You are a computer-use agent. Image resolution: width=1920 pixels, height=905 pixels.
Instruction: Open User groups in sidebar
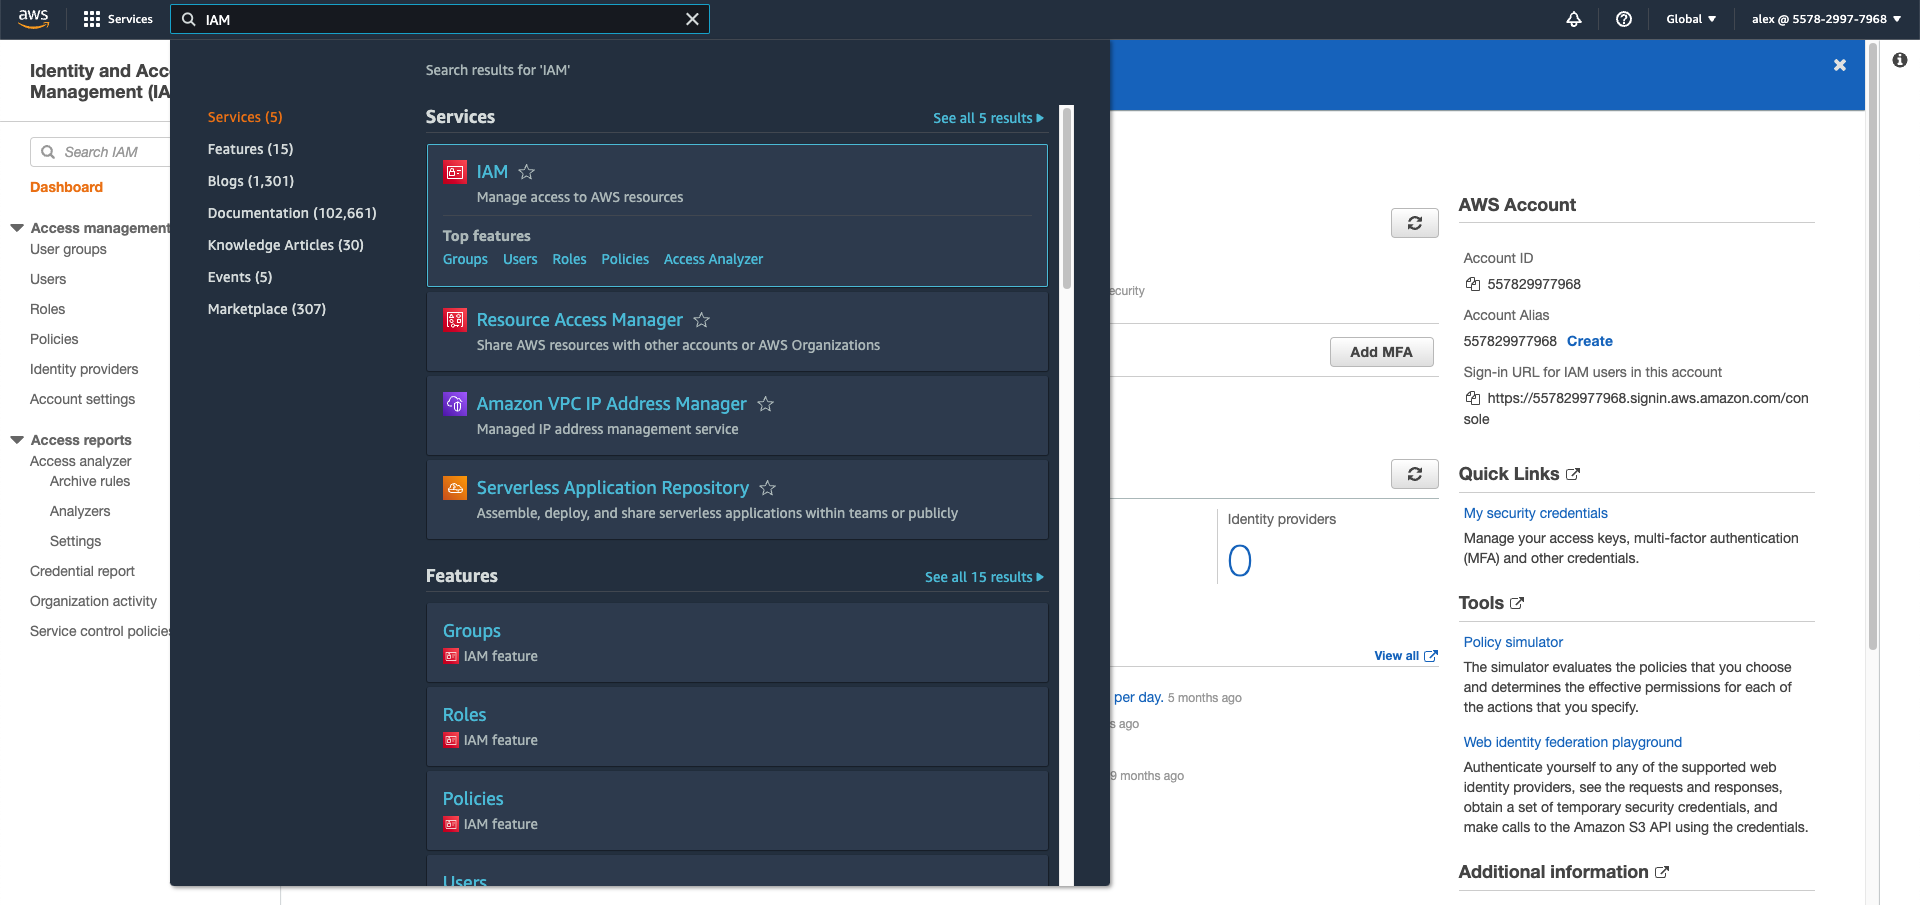68,249
